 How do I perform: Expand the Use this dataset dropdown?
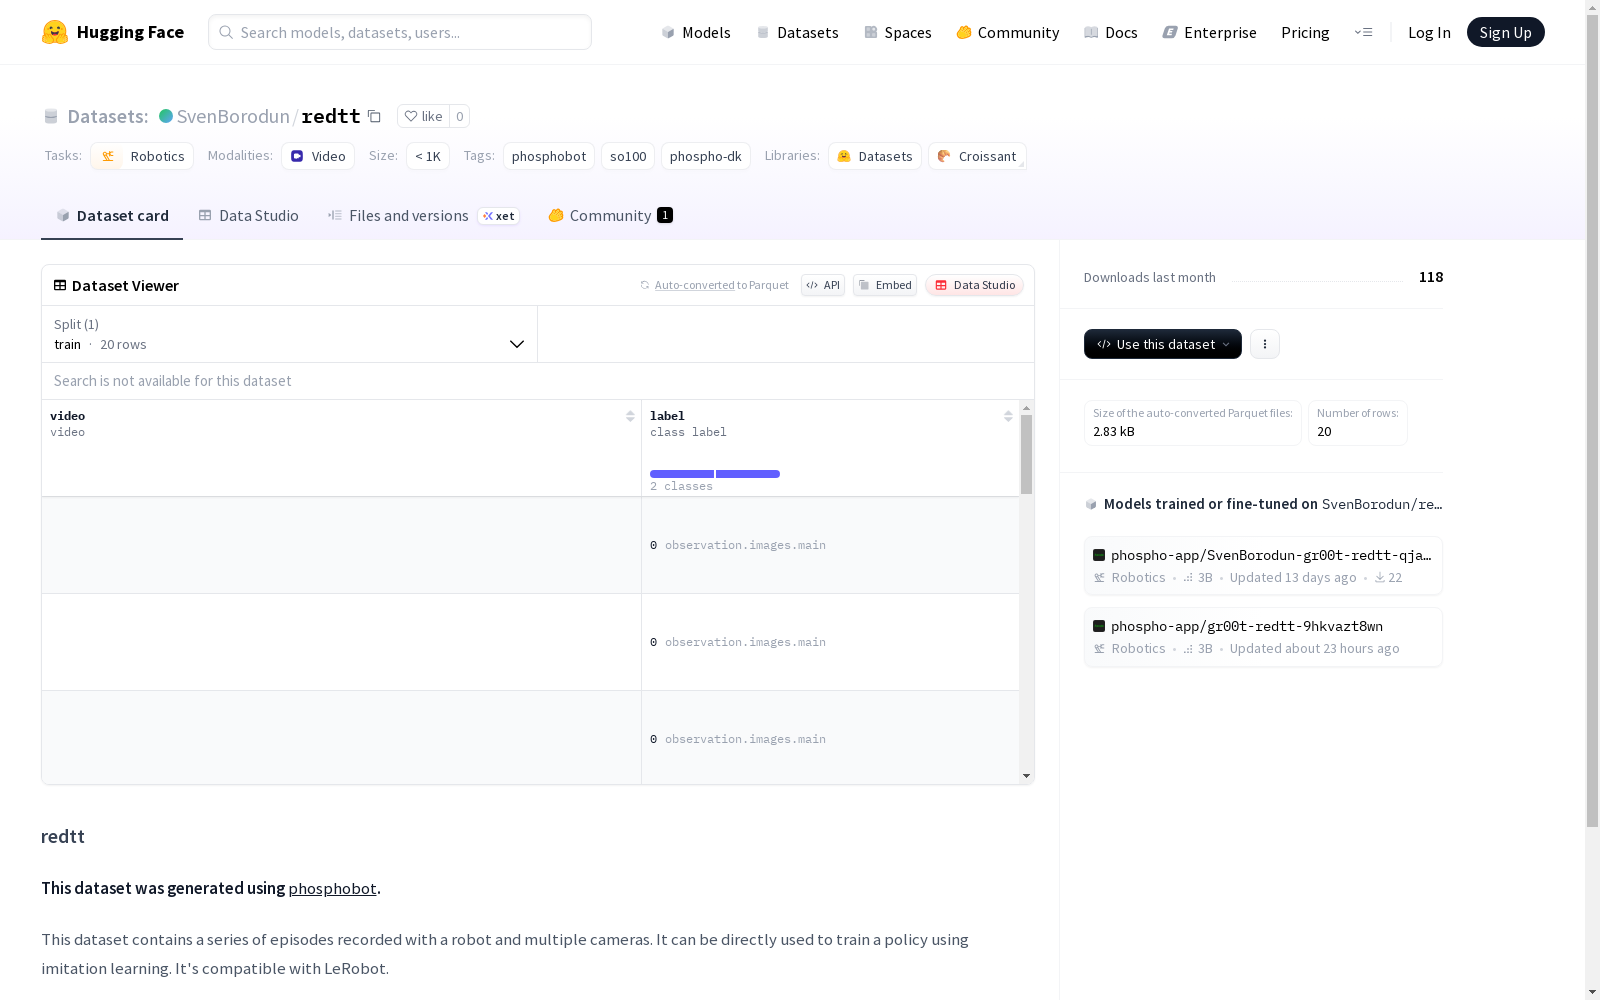click(1163, 344)
